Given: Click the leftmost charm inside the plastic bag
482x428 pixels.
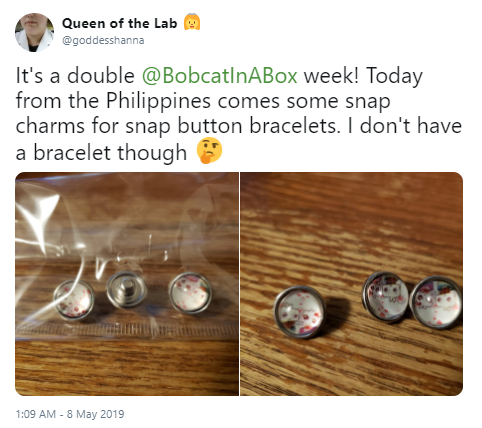Looking at the screenshot, I should point(74,300).
